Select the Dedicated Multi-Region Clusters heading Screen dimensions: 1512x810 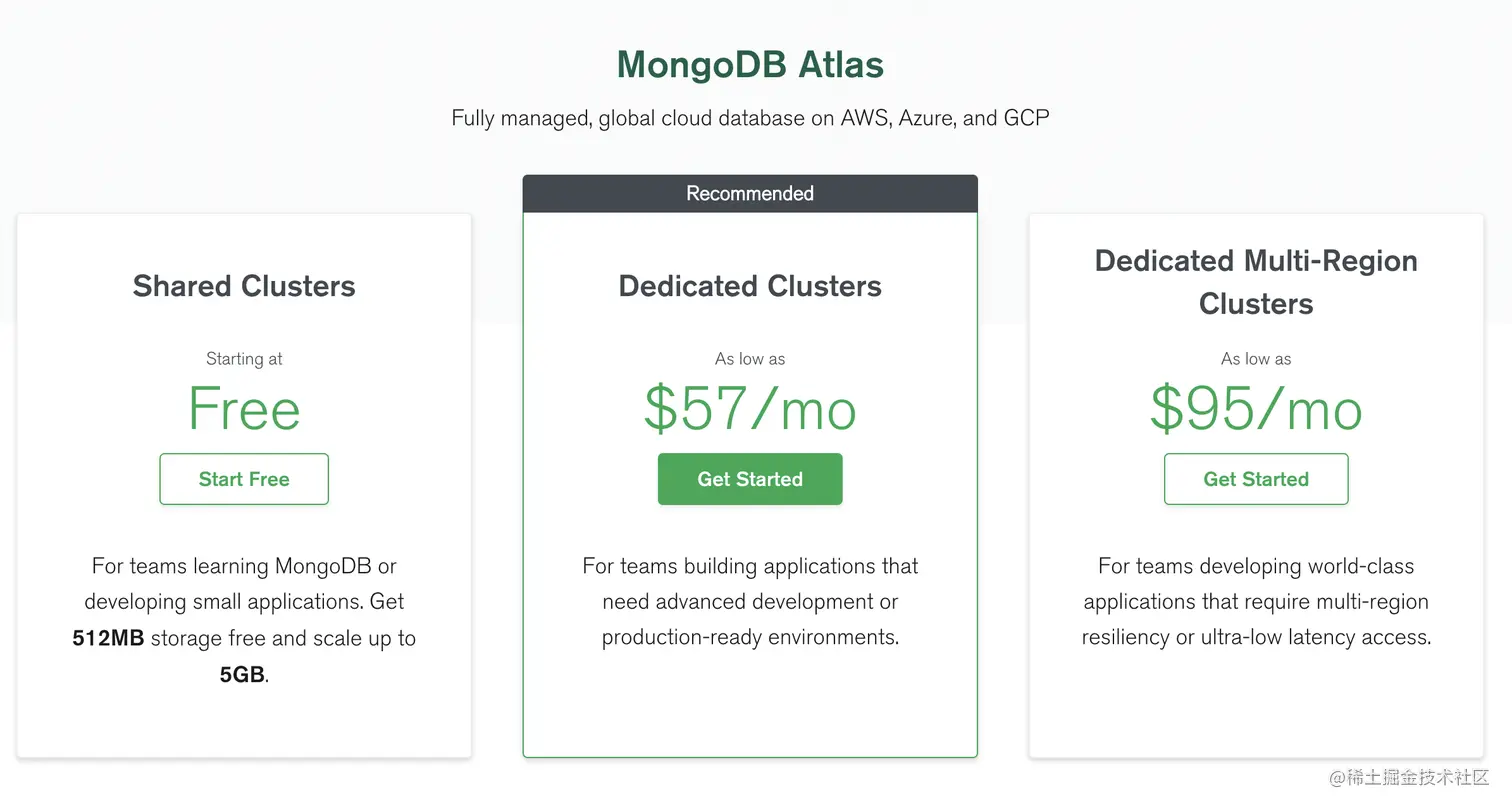(x=1256, y=282)
